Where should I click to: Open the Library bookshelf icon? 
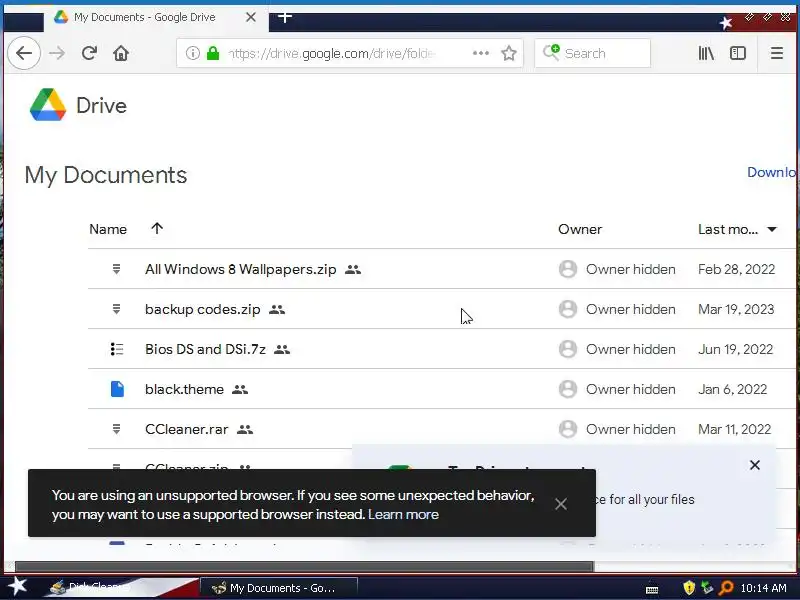(x=706, y=53)
